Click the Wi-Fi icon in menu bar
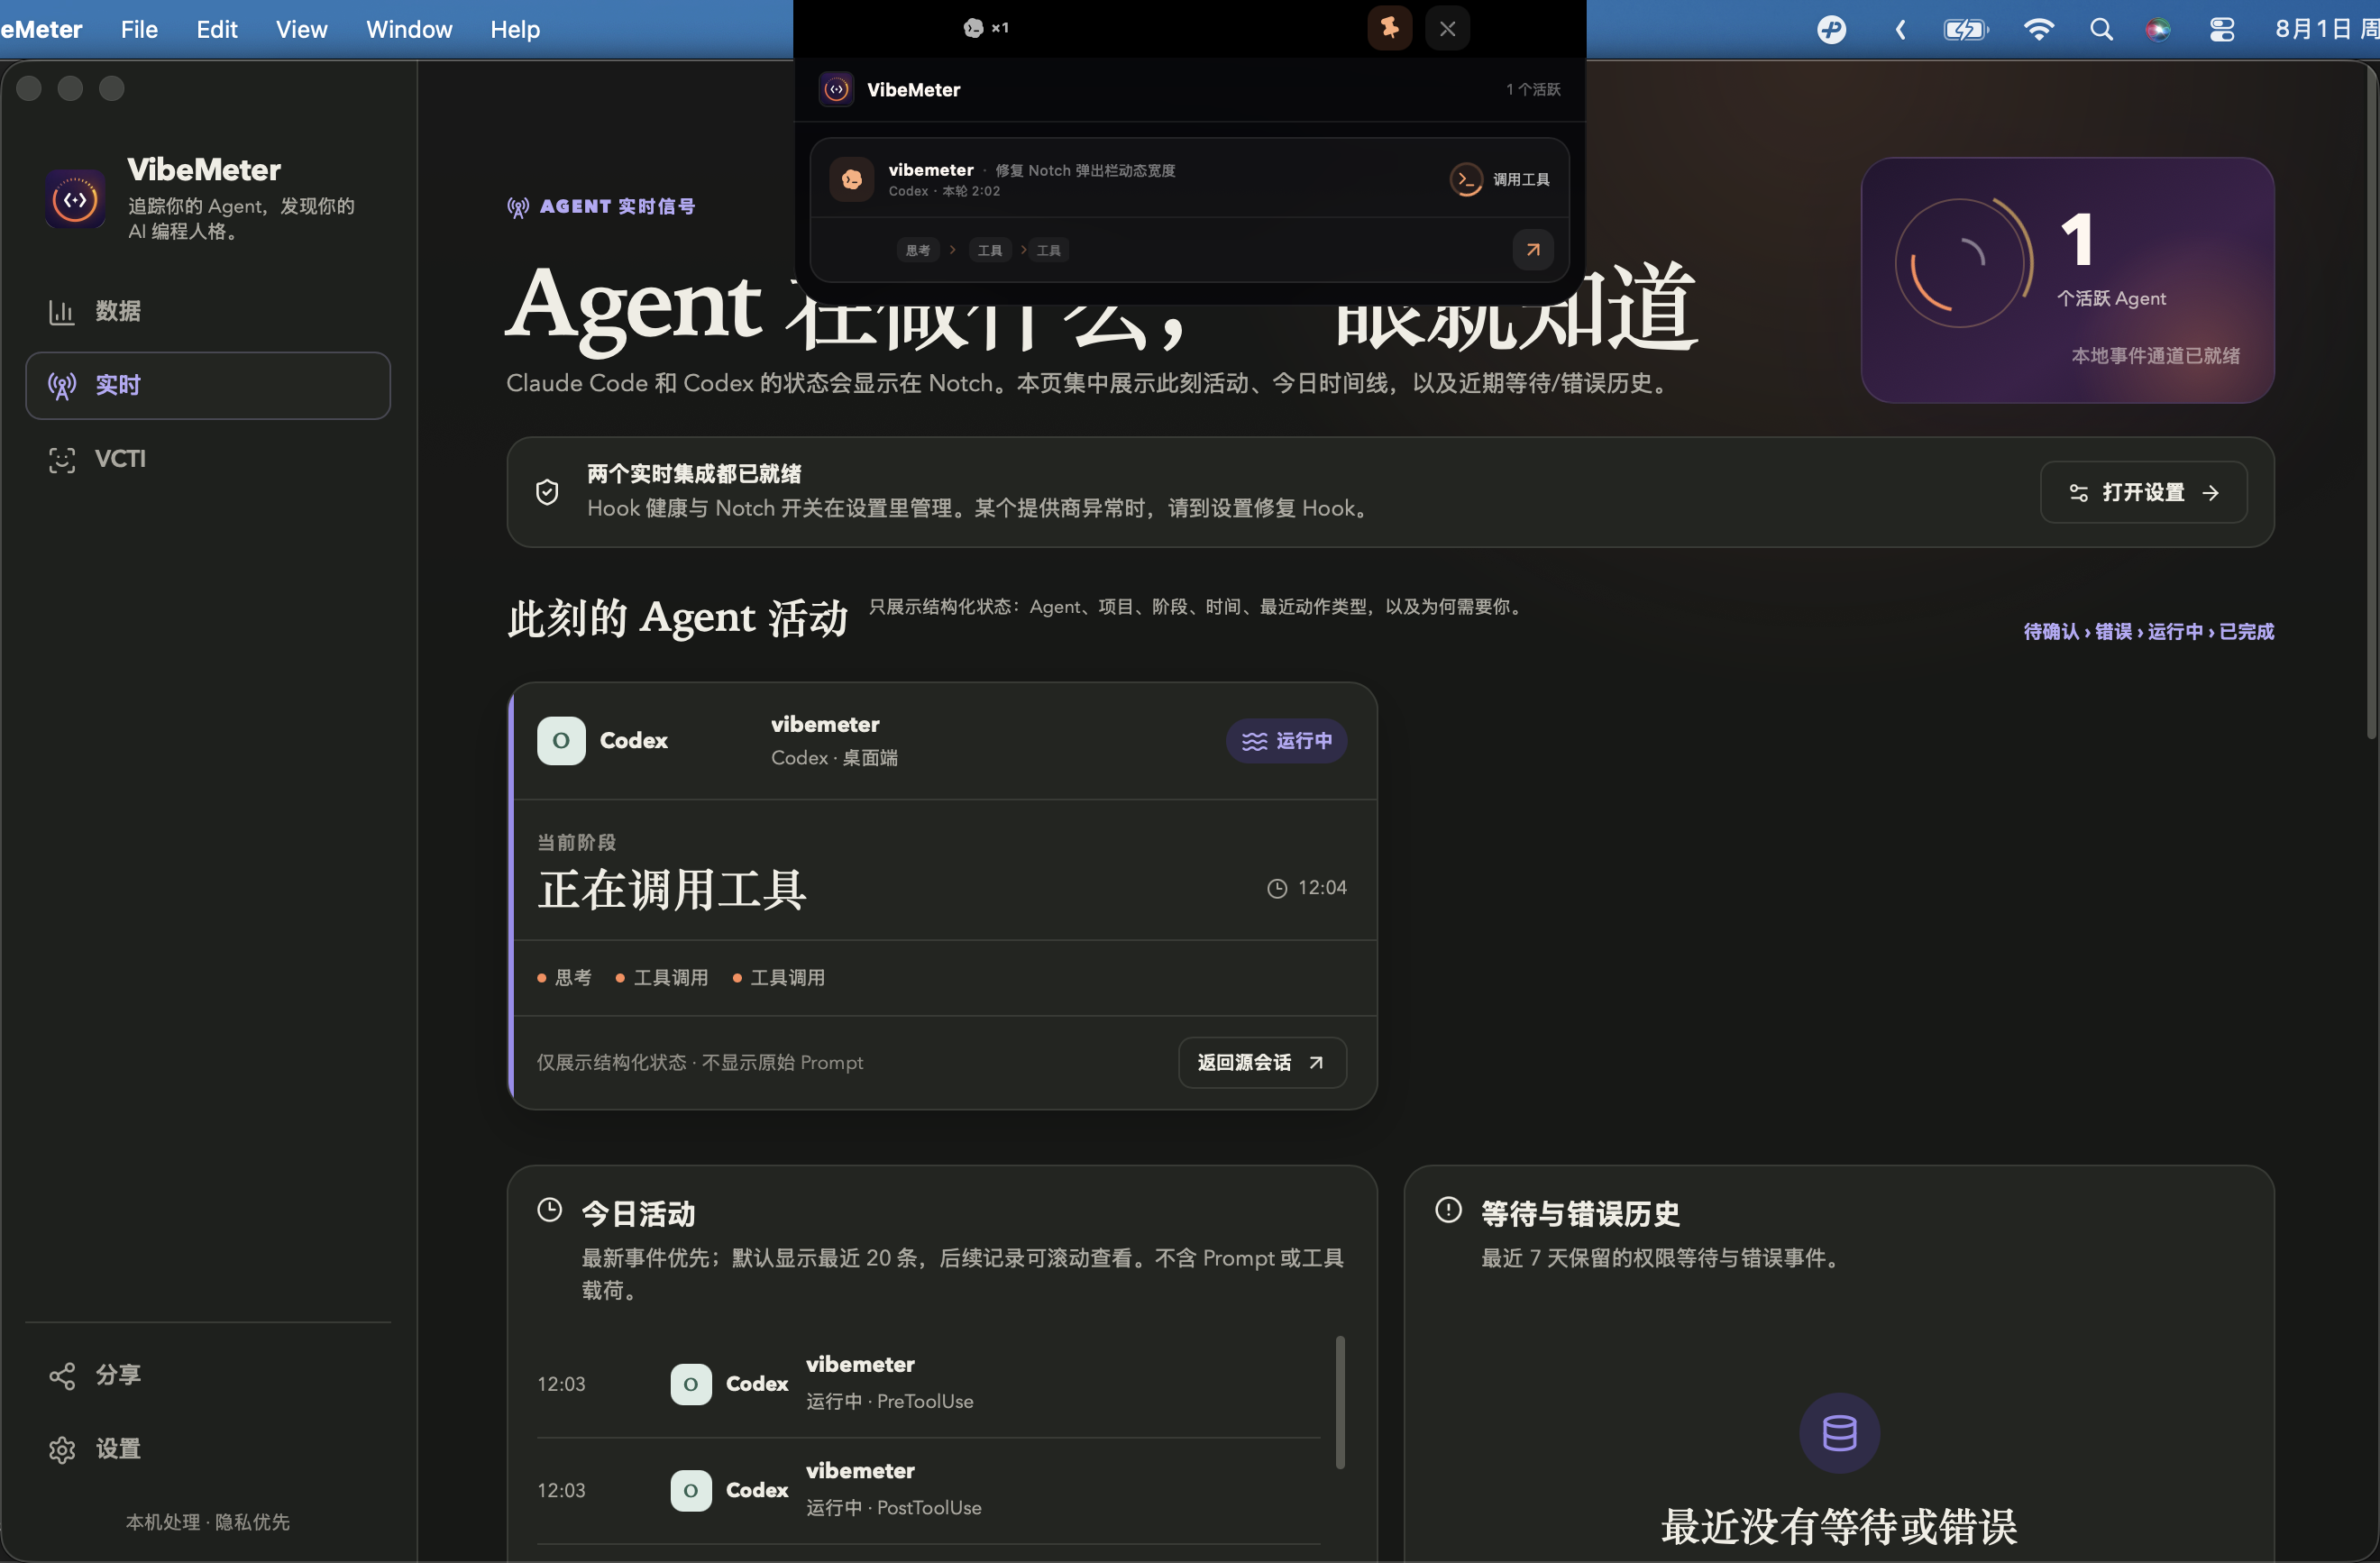 click(x=2038, y=29)
